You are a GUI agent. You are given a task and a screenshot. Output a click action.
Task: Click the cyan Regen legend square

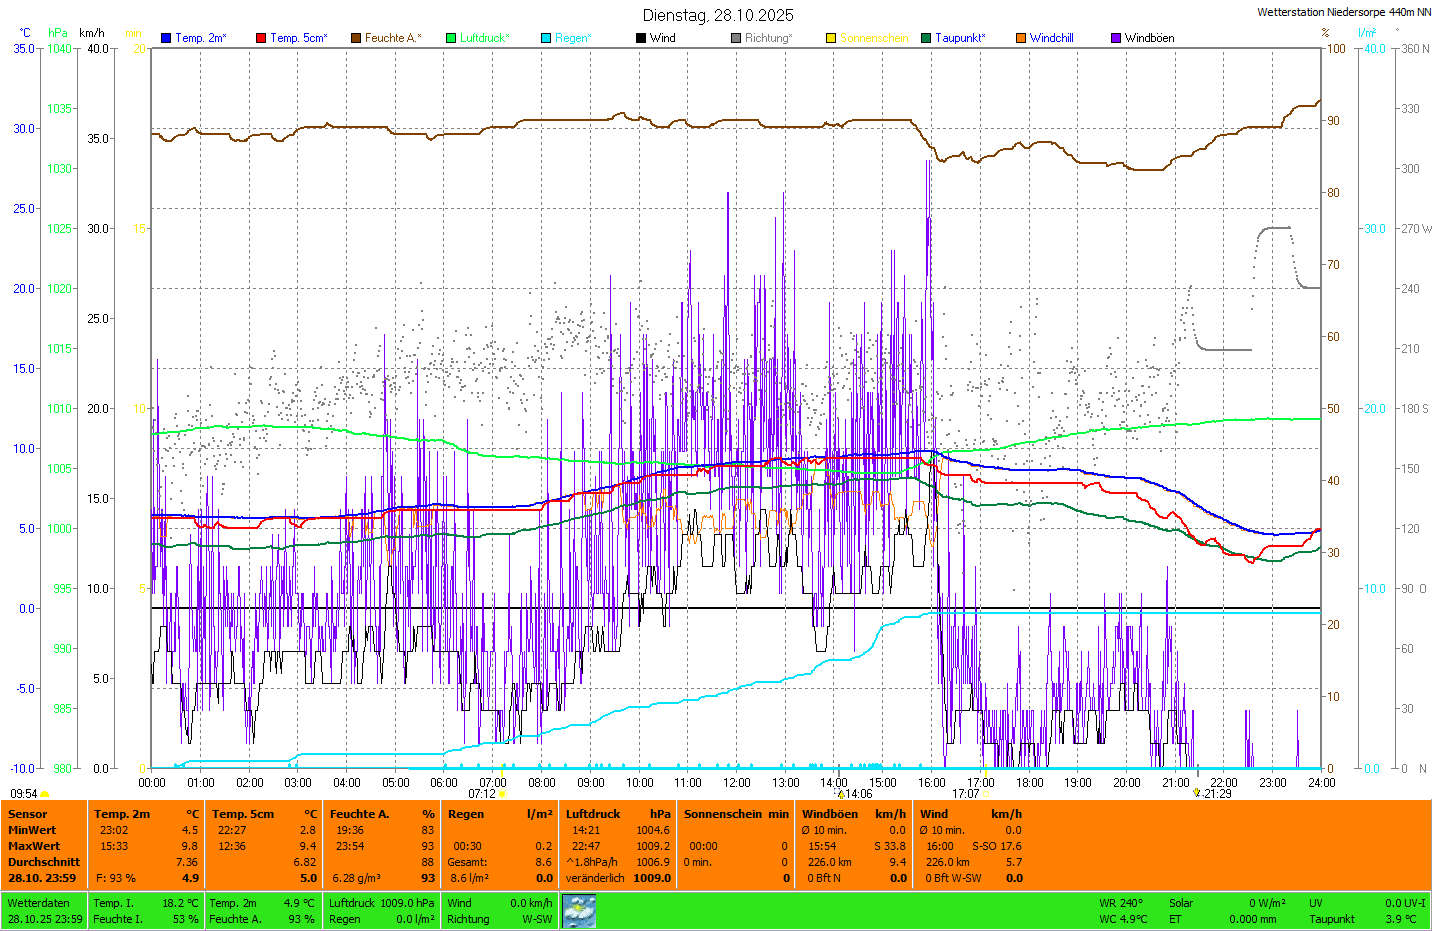pos(546,38)
